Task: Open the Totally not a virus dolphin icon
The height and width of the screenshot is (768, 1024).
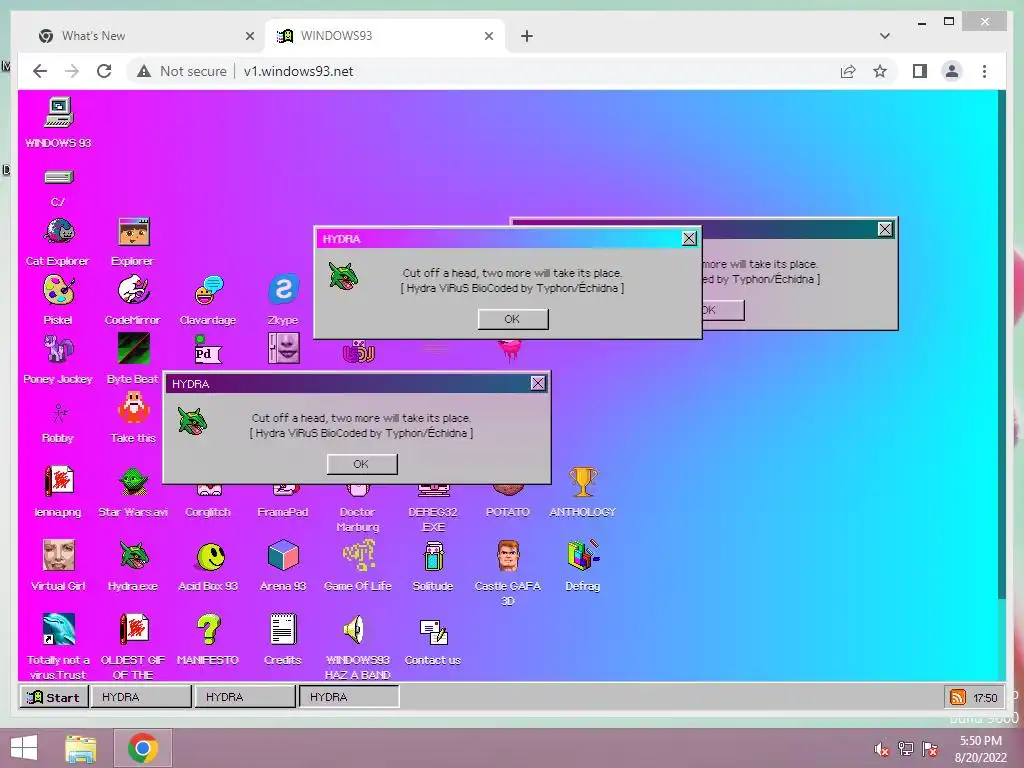Action: (59, 630)
